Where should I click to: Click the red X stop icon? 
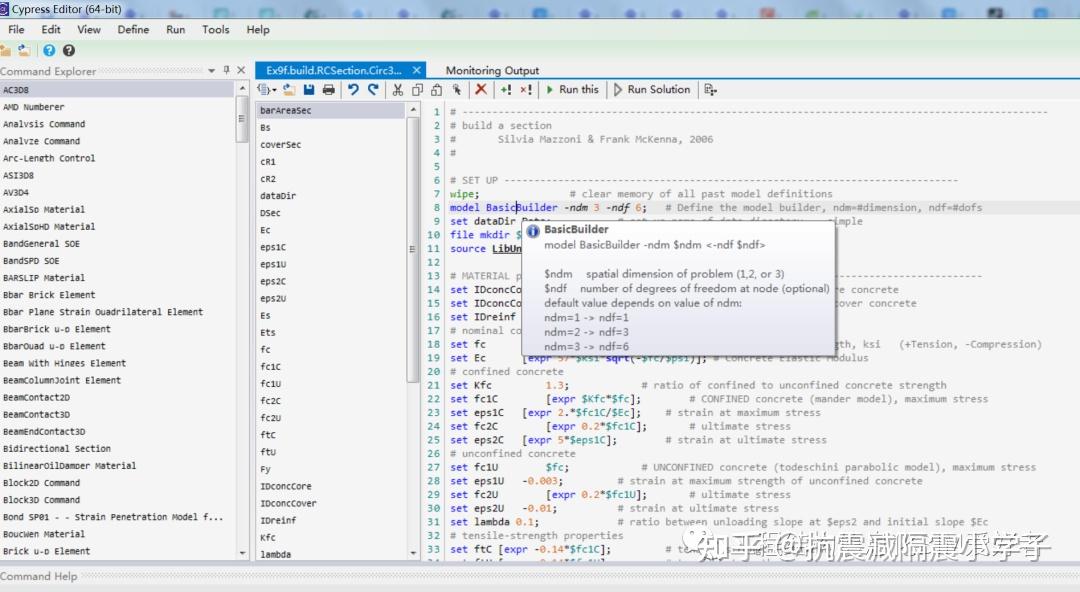tap(480, 89)
